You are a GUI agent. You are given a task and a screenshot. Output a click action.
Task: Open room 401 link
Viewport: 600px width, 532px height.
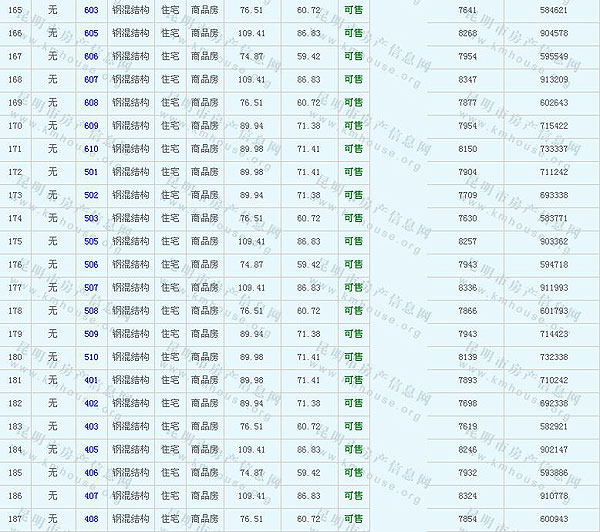pos(91,380)
